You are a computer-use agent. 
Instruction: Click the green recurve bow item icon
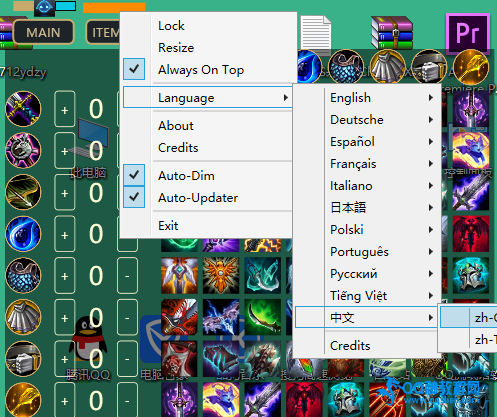(23, 192)
